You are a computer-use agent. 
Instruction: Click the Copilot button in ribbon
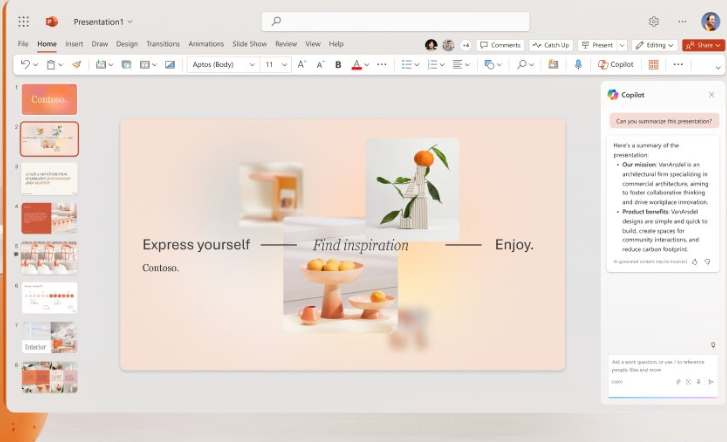(x=616, y=64)
